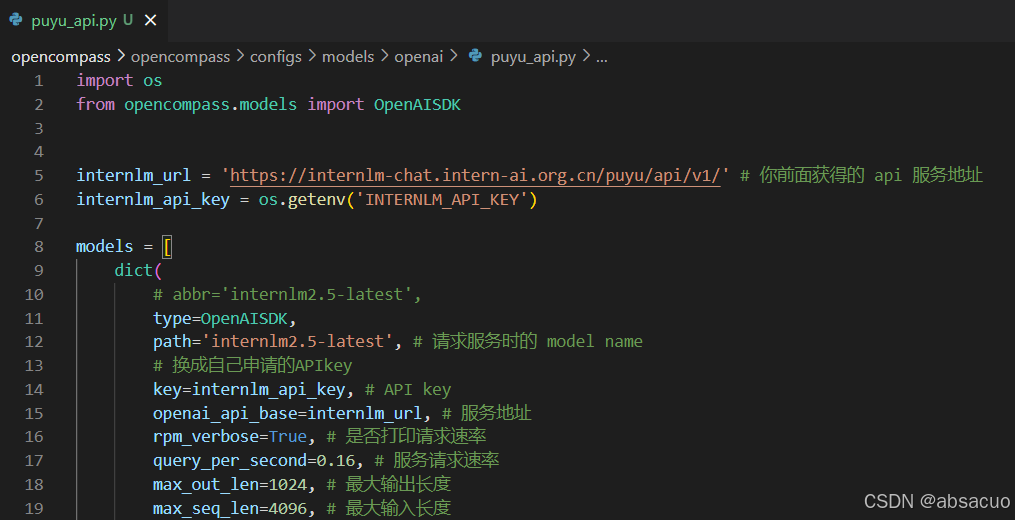Click type=OpenAISDK on line 11
1015x520 pixels.
pyautogui.click(x=225, y=318)
